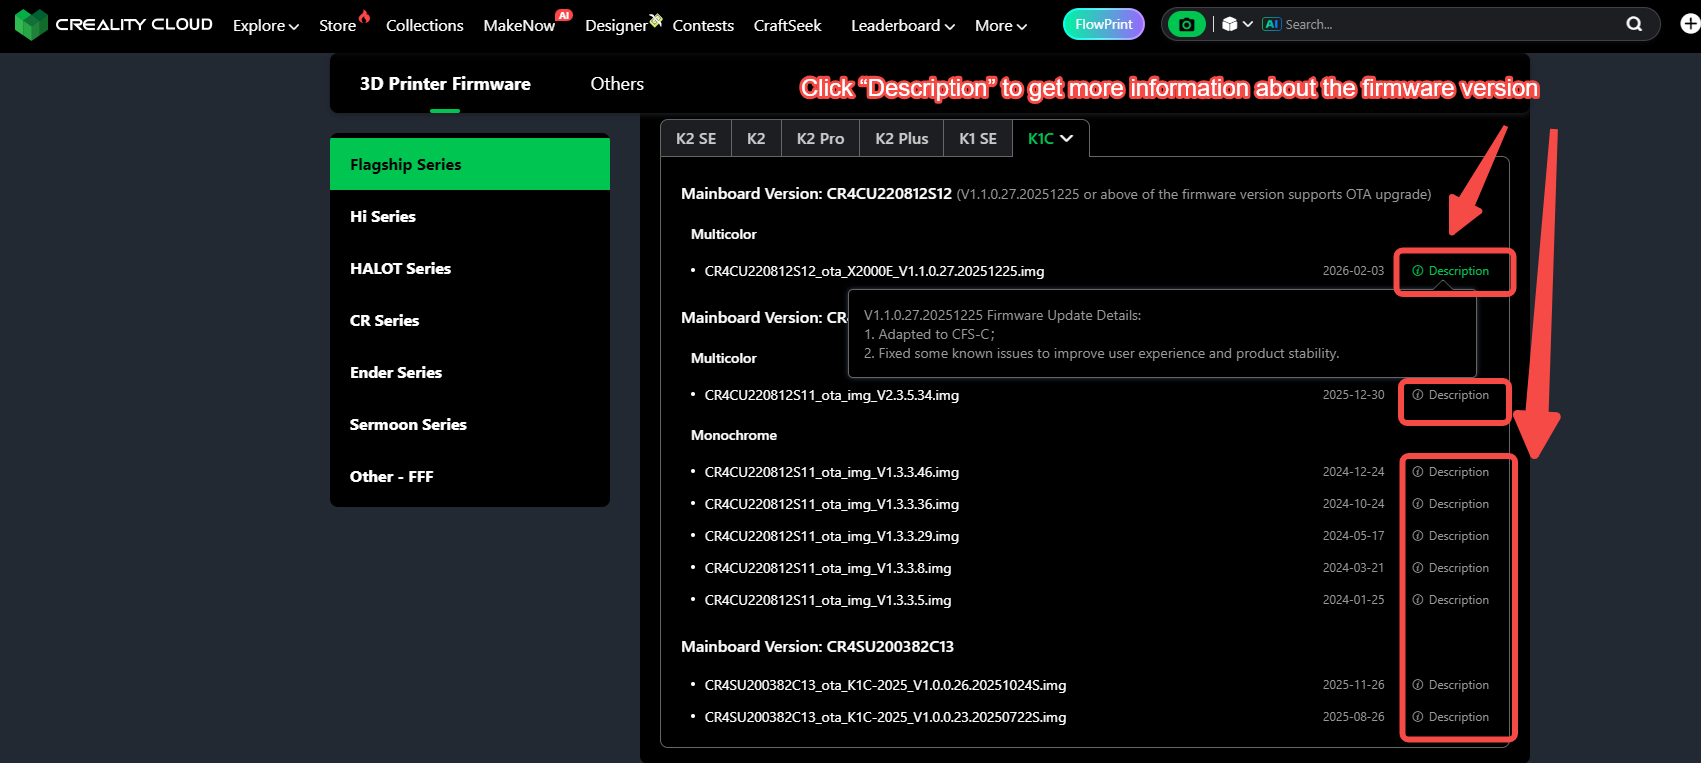
Task: Select the K2 Plus printer tab
Action: [901, 138]
